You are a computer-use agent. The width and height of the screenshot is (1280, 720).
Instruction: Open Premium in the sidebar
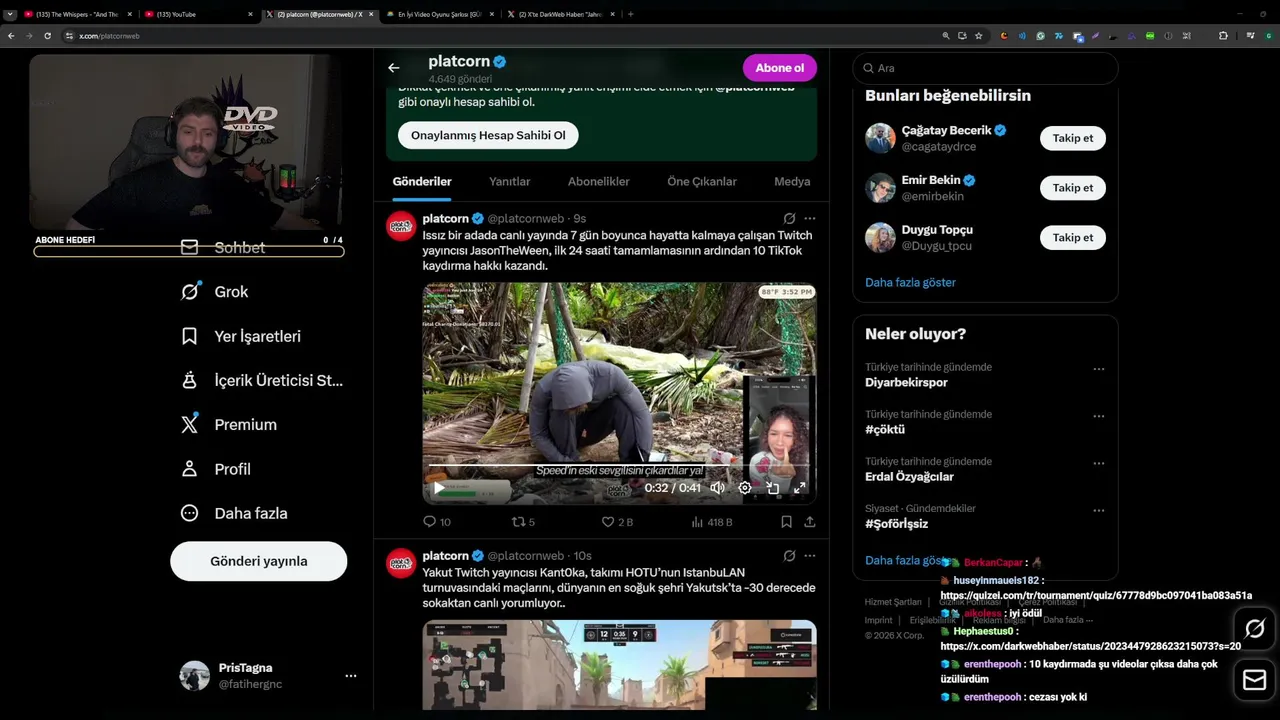(228, 424)
